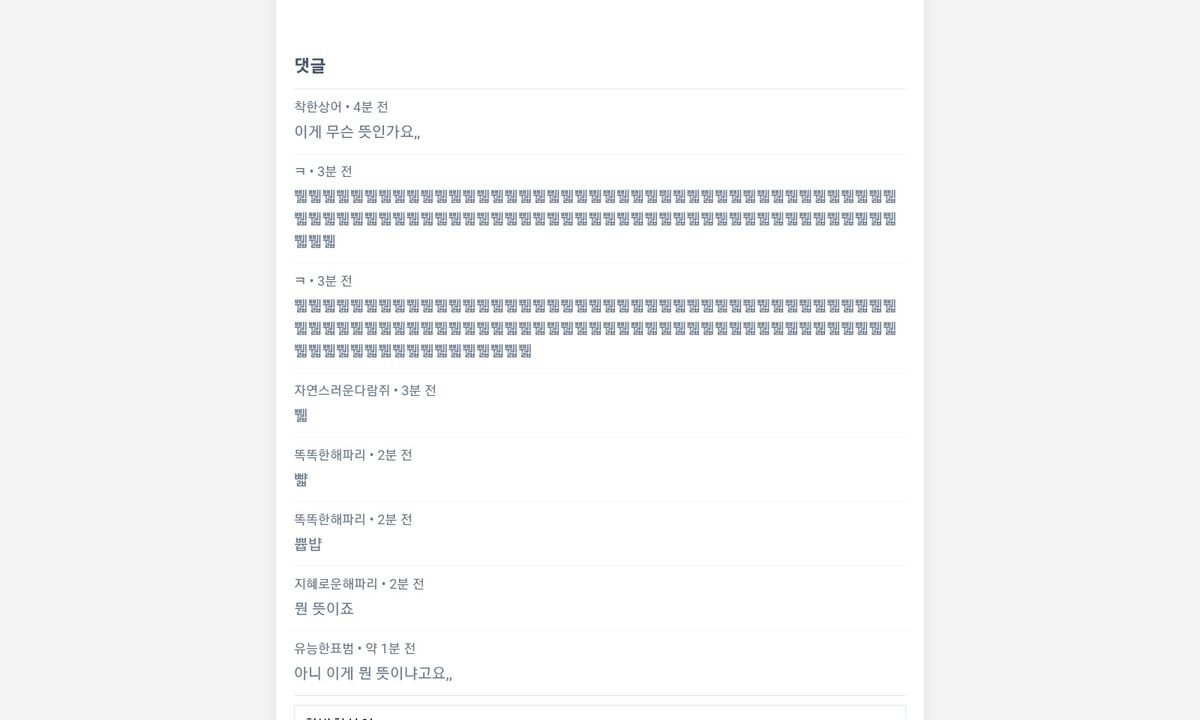The height and width of the screenshot is (720, 1200).
Task: Select the comment text "이게 무슨 뜻인가요,,"
Action: [357, 132]
